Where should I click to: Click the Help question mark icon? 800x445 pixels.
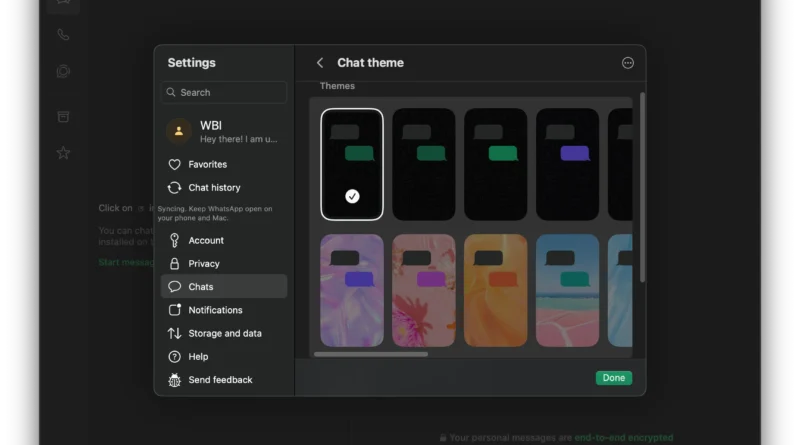click(174, 356)
